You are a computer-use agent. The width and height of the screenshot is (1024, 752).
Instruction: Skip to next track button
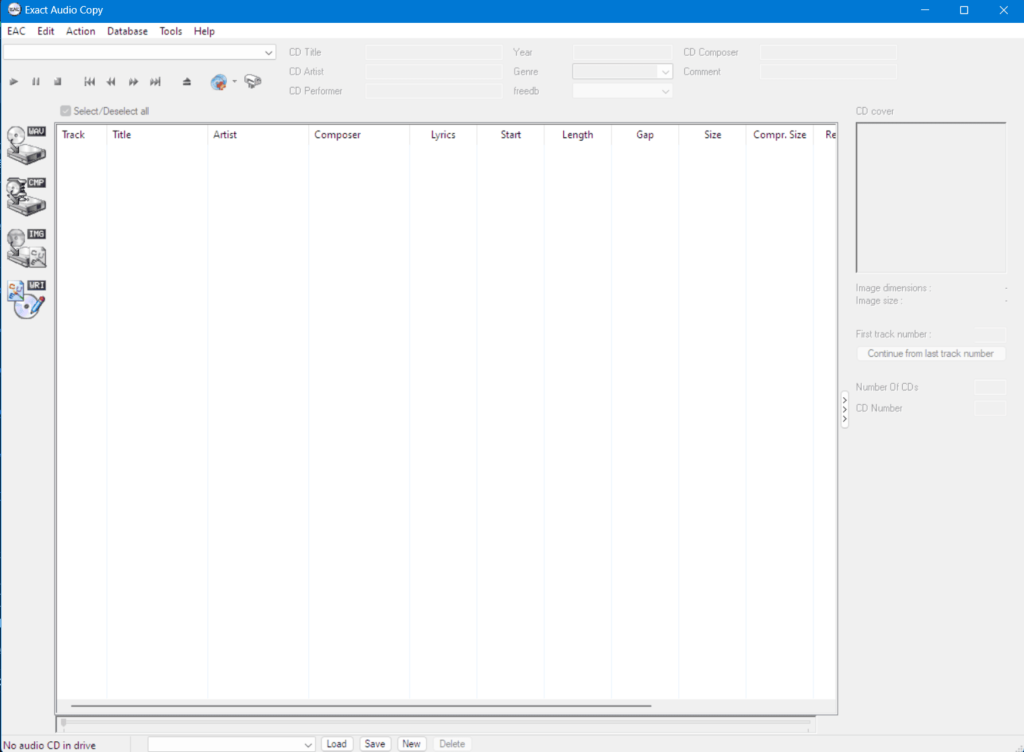(x=155, y=82)
